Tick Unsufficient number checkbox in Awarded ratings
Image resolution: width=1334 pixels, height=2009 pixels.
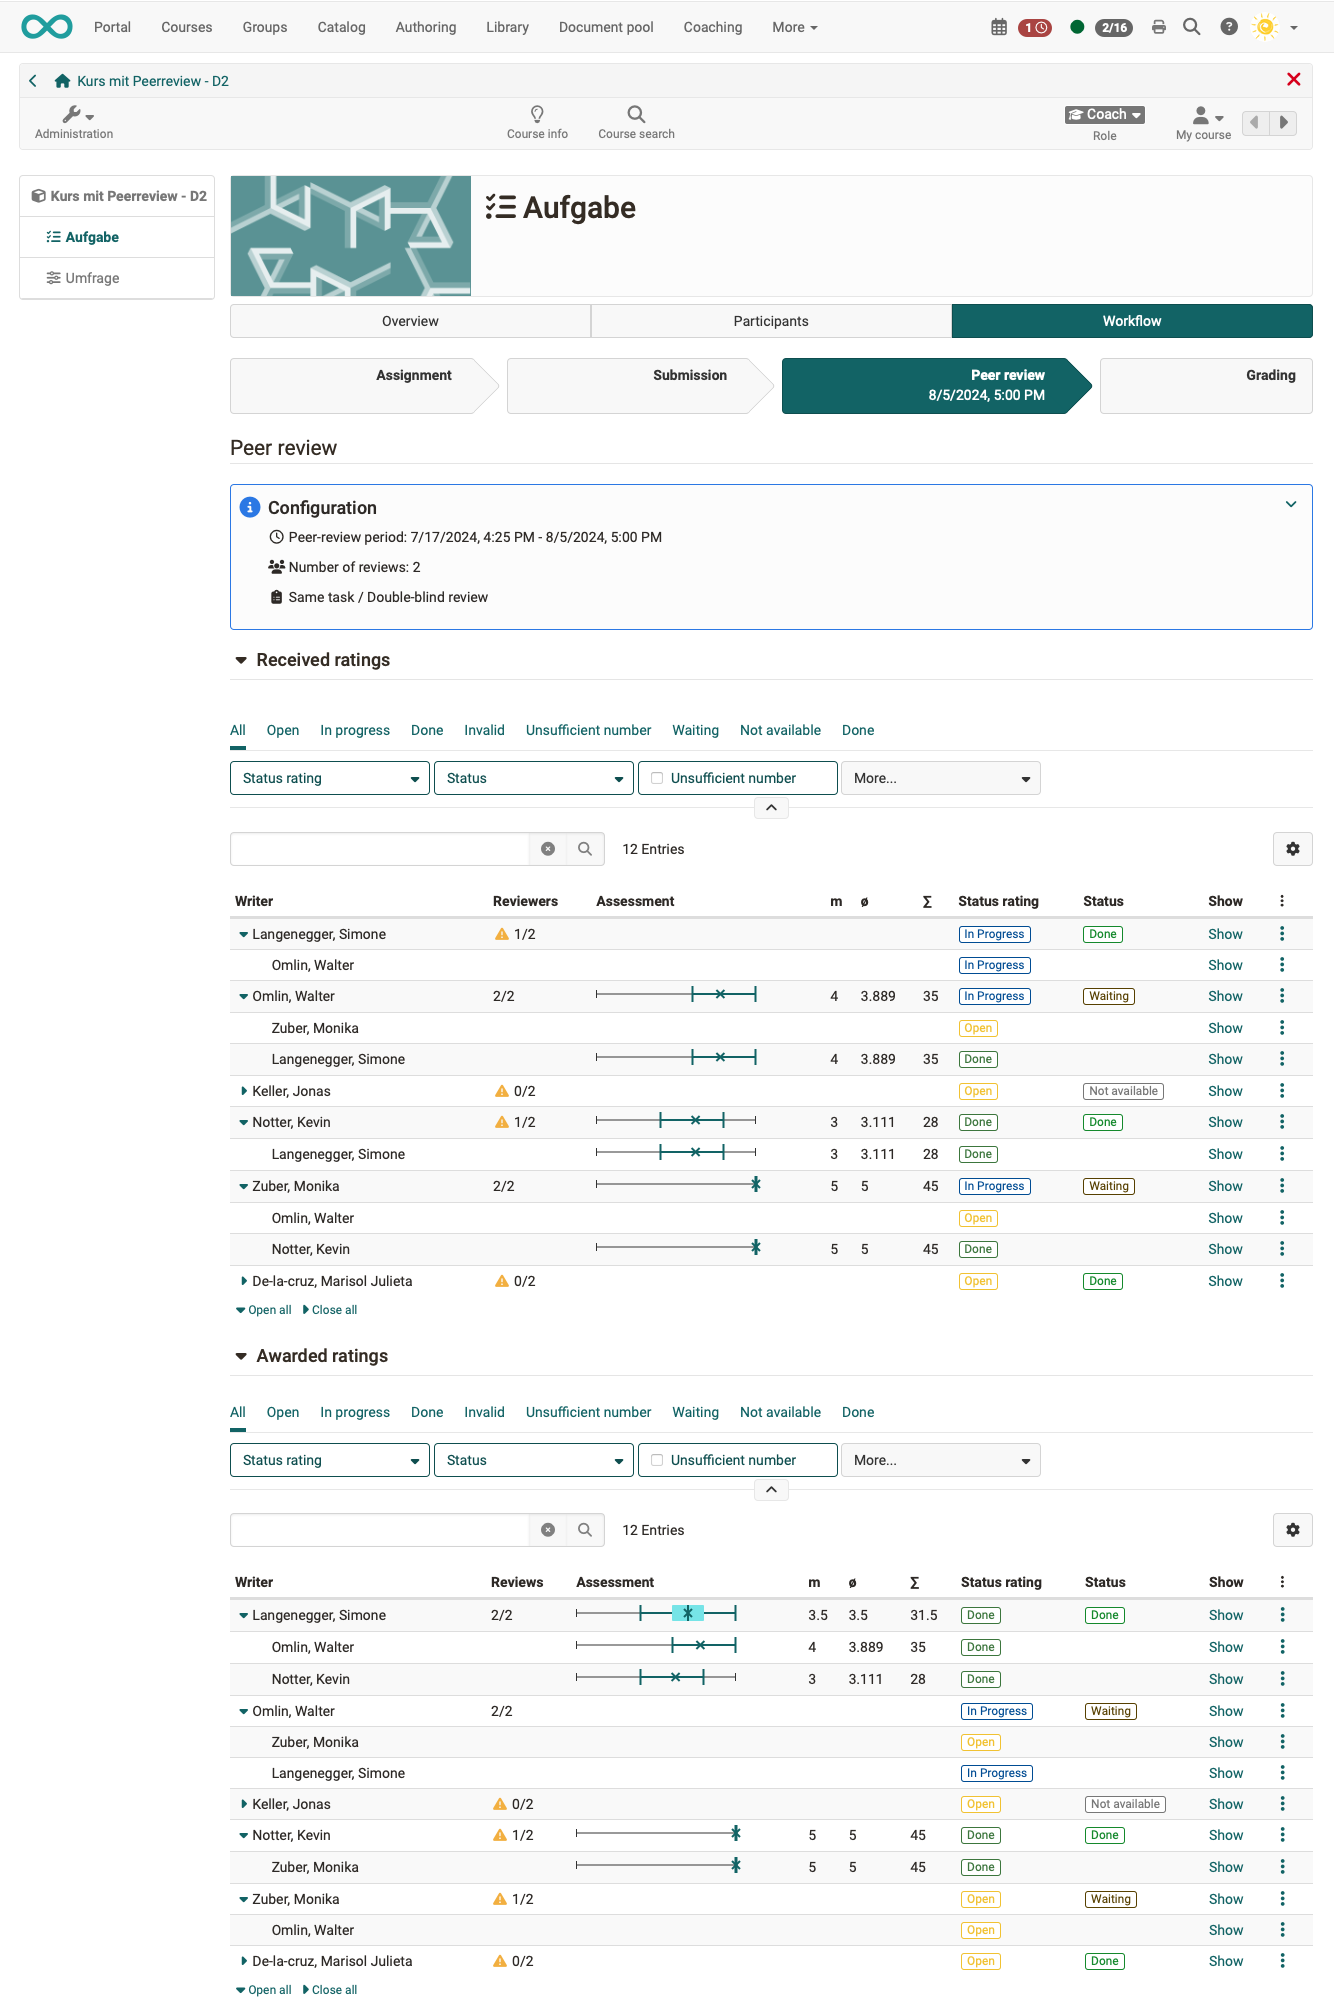pyautogui.click(x=657, y=1460)
